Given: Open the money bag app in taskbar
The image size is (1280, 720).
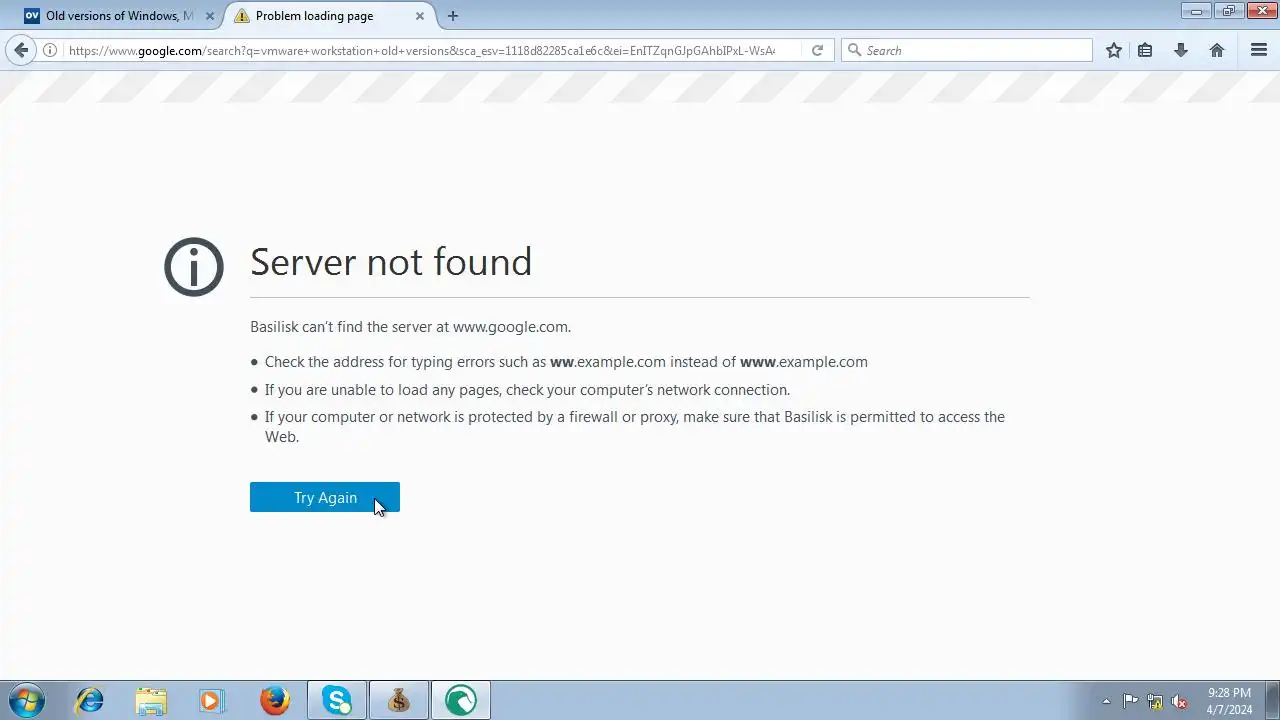Looking at the screenshot, I should click(399, 700).
